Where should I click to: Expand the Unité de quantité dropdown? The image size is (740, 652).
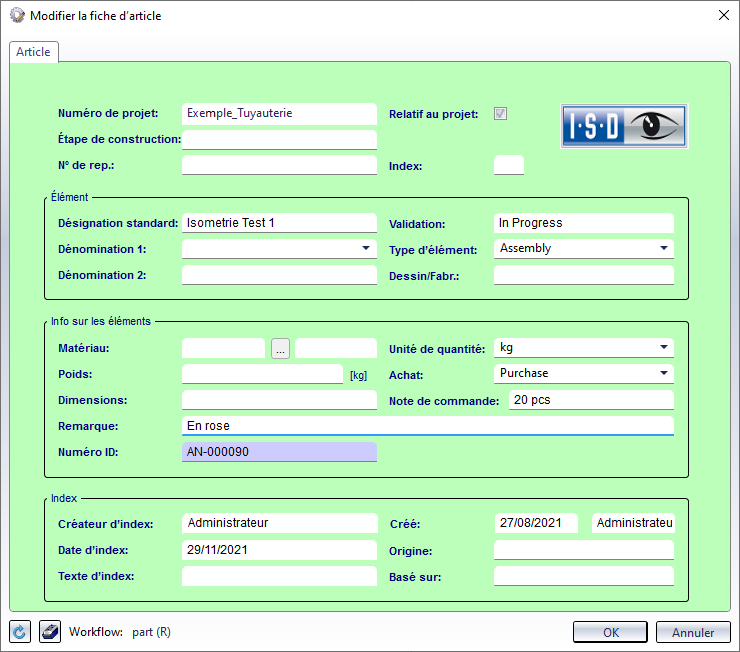pyautogui.click(x=664, y=348)
